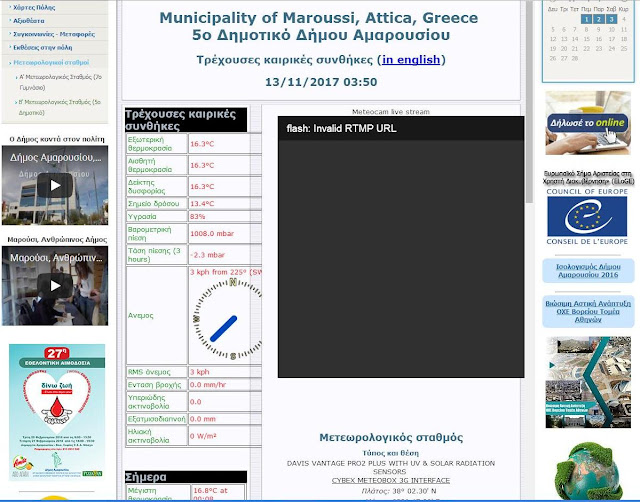Select Εκθέσεις στην πόλη menu item
Image resolution: width=640 pixels, height=502 pixels.
point(42,47)
